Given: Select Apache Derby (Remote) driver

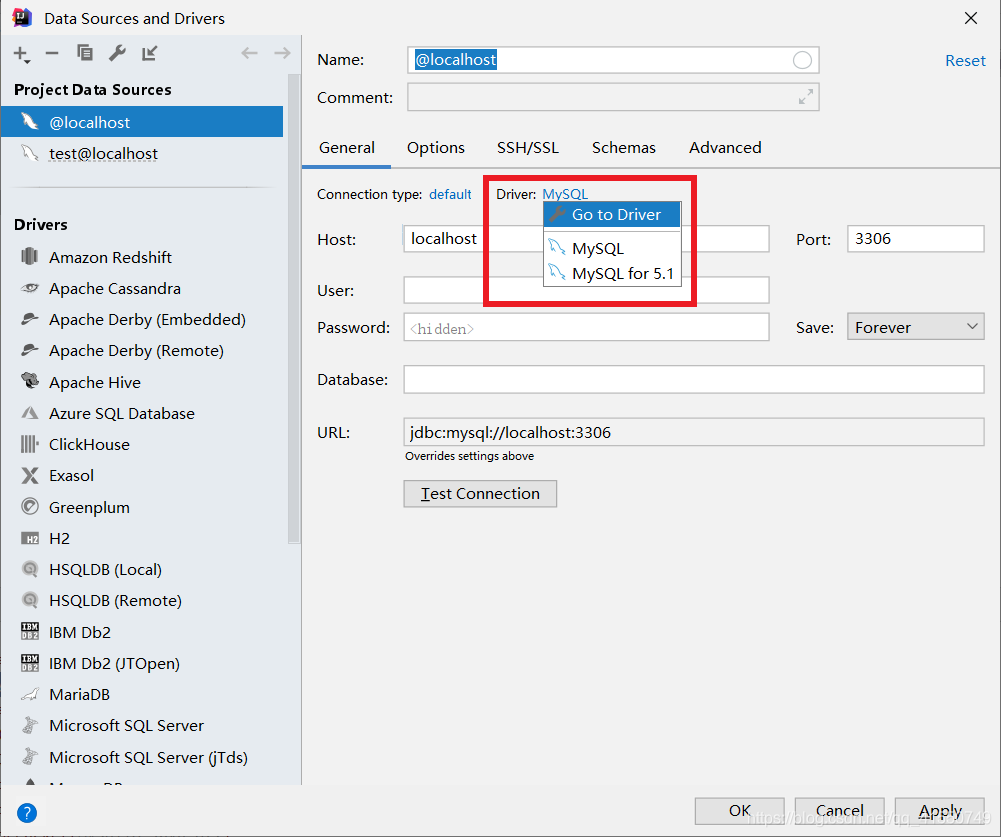Looking at the screenshot, I should tap(144, 351).
